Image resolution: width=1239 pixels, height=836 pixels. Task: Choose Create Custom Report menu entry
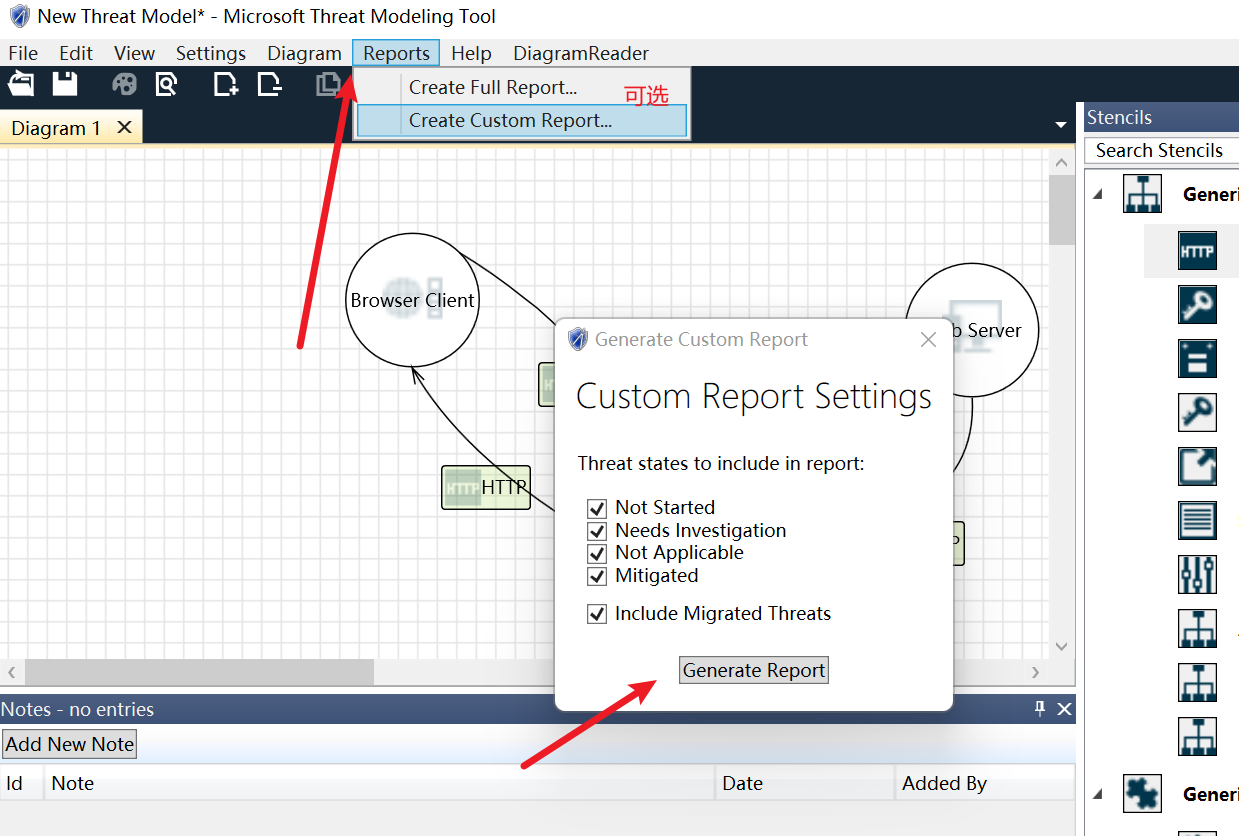pyautogui.click(x=521, y=120)
